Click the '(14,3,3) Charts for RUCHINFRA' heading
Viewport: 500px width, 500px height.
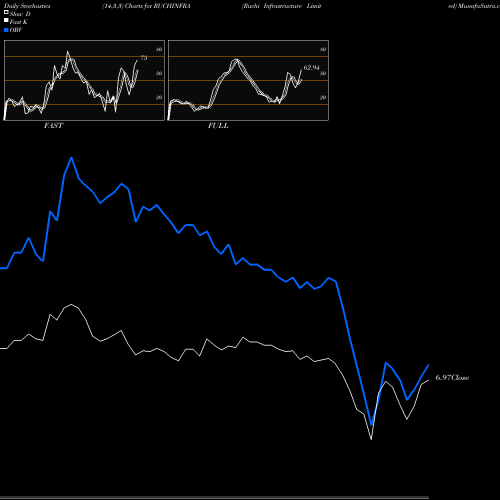(x=146, y=6)
